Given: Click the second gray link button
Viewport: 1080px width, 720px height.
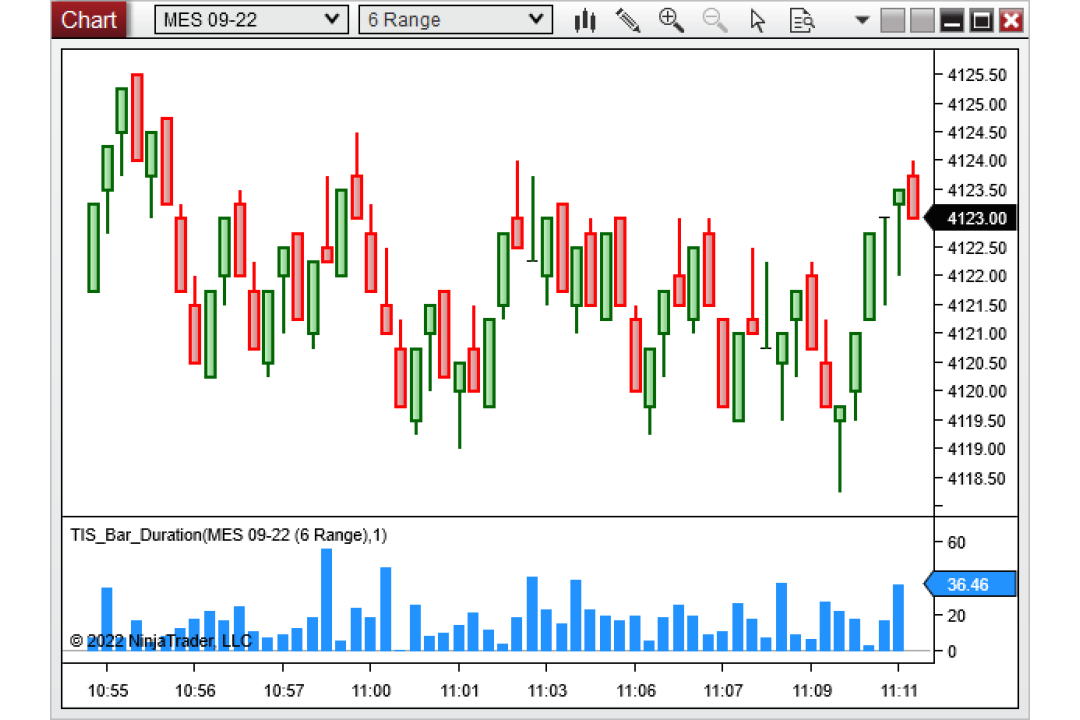Looking at the screenshot, I should pyautogui.click(x=922, y=20).
